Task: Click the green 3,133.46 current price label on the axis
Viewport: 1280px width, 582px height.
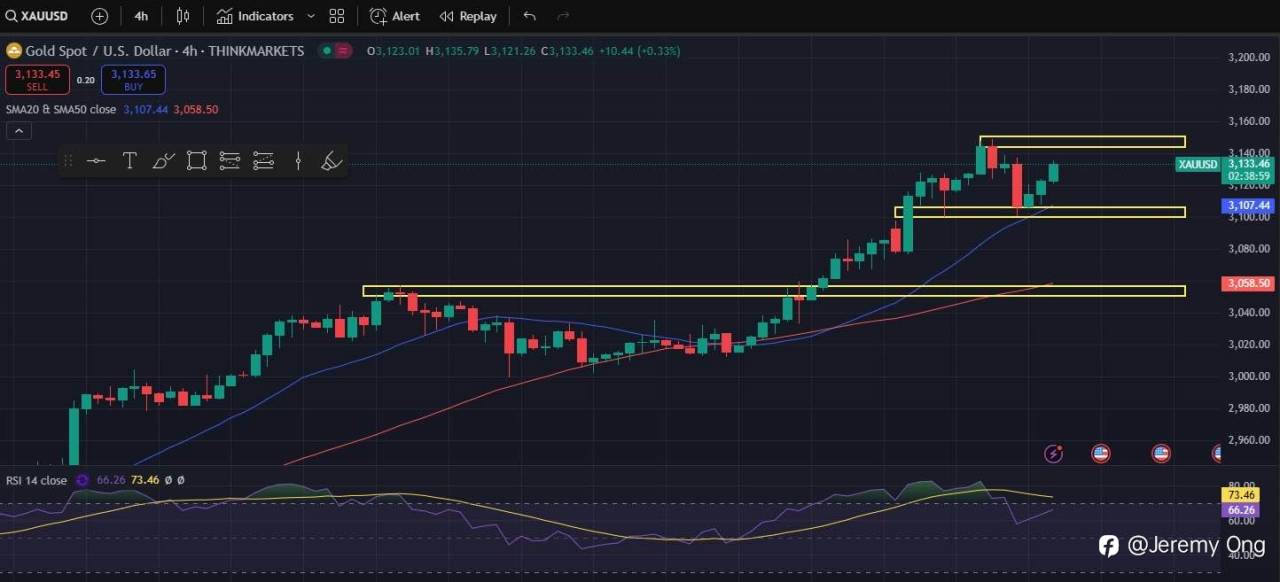Action: coord(1249,163)
